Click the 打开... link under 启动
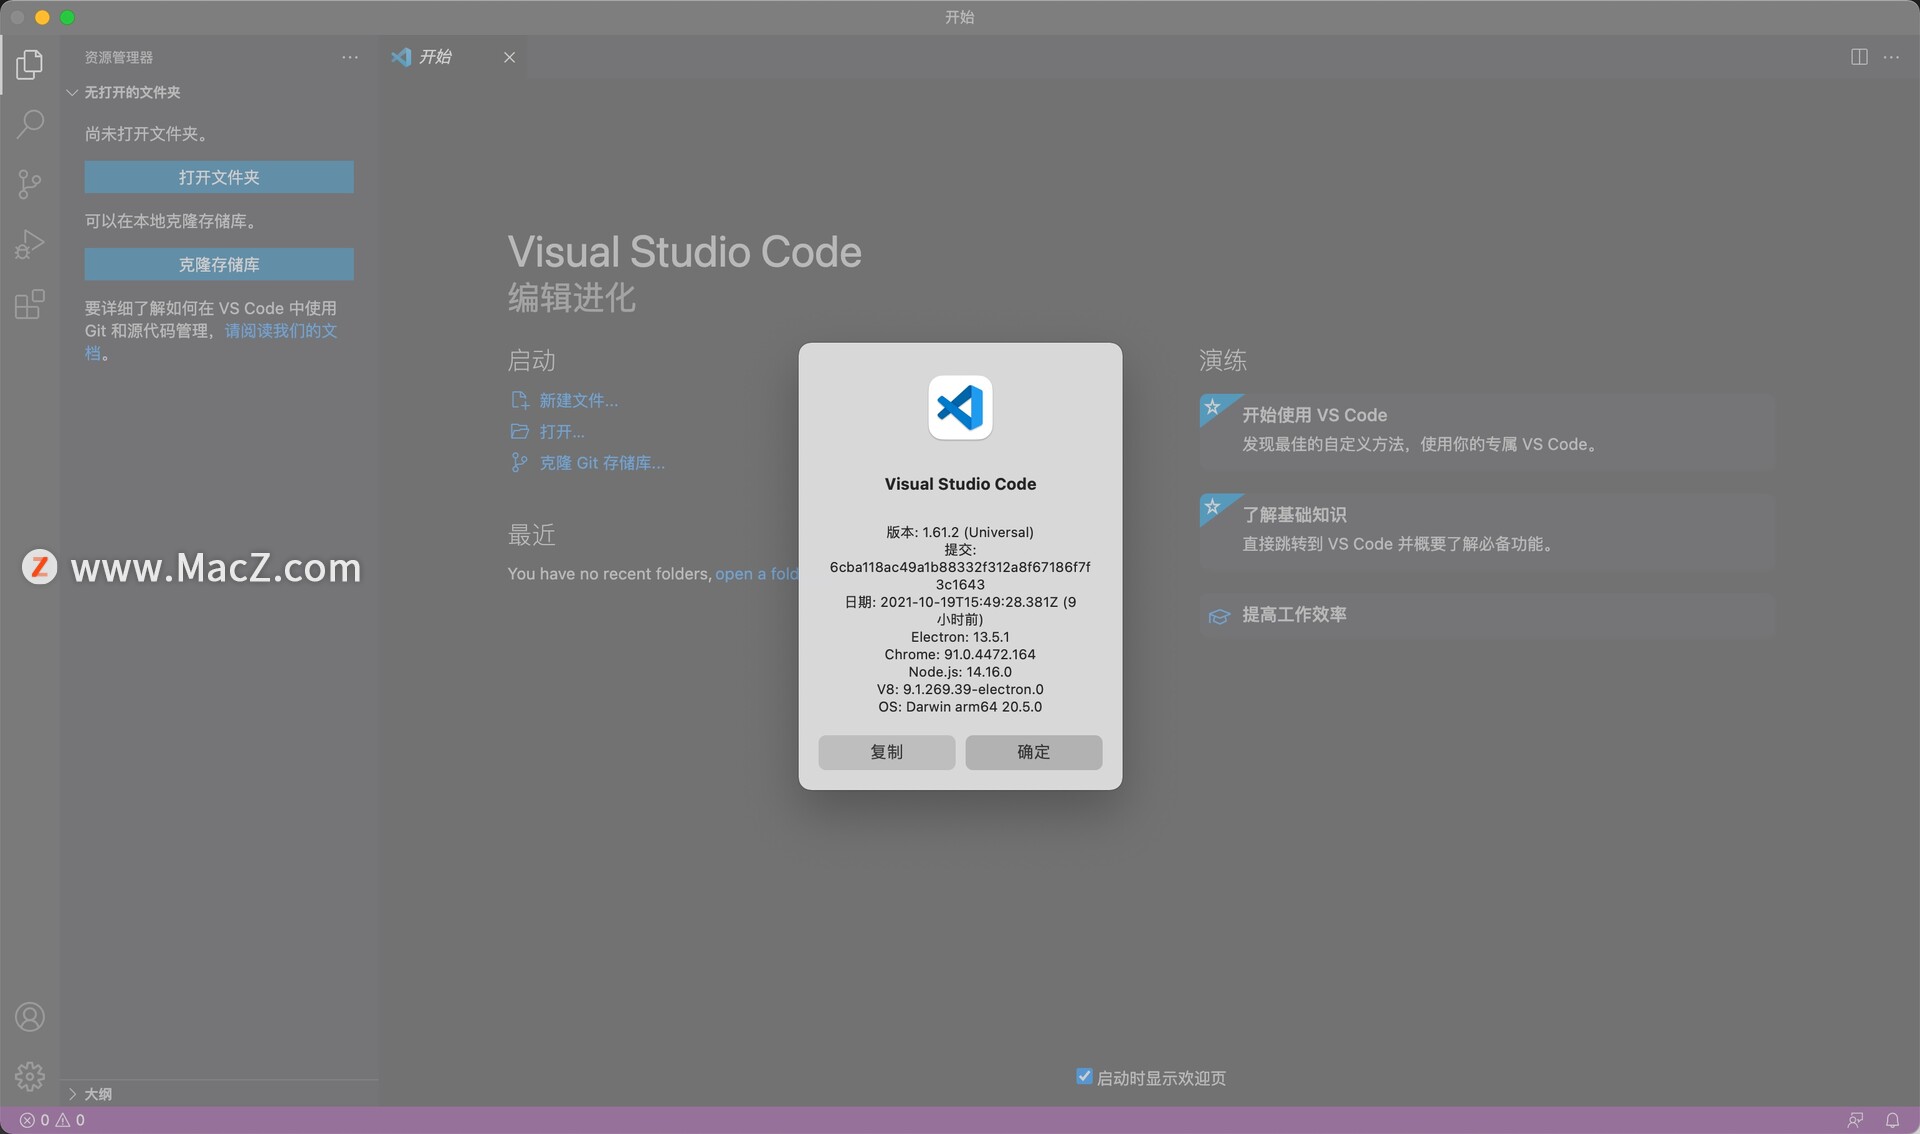This screenshot has height=1134, width=1920. tap(562, 432)
